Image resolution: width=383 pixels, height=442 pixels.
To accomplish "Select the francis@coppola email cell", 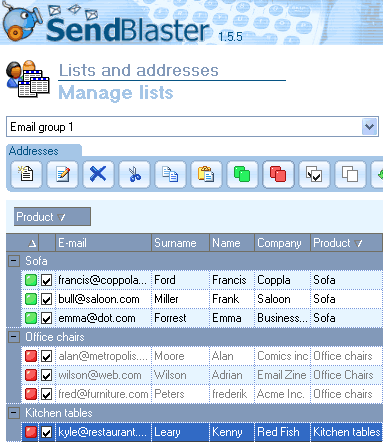I will click(x=103, y=280).
